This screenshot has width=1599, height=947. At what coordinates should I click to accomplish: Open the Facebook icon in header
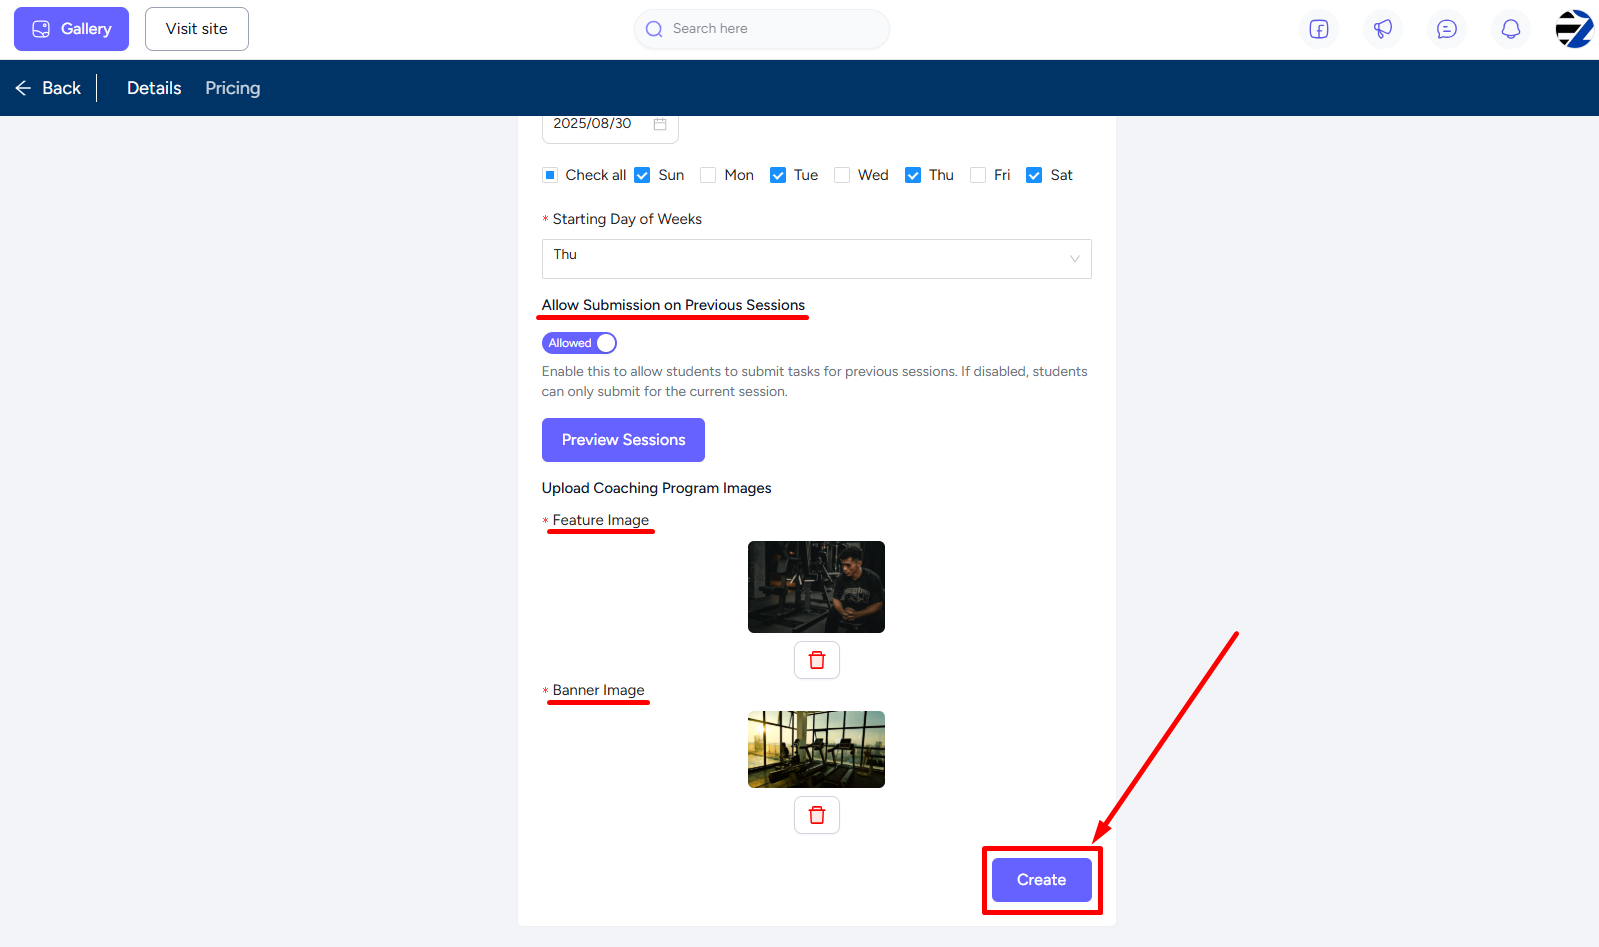(1319, 29)
